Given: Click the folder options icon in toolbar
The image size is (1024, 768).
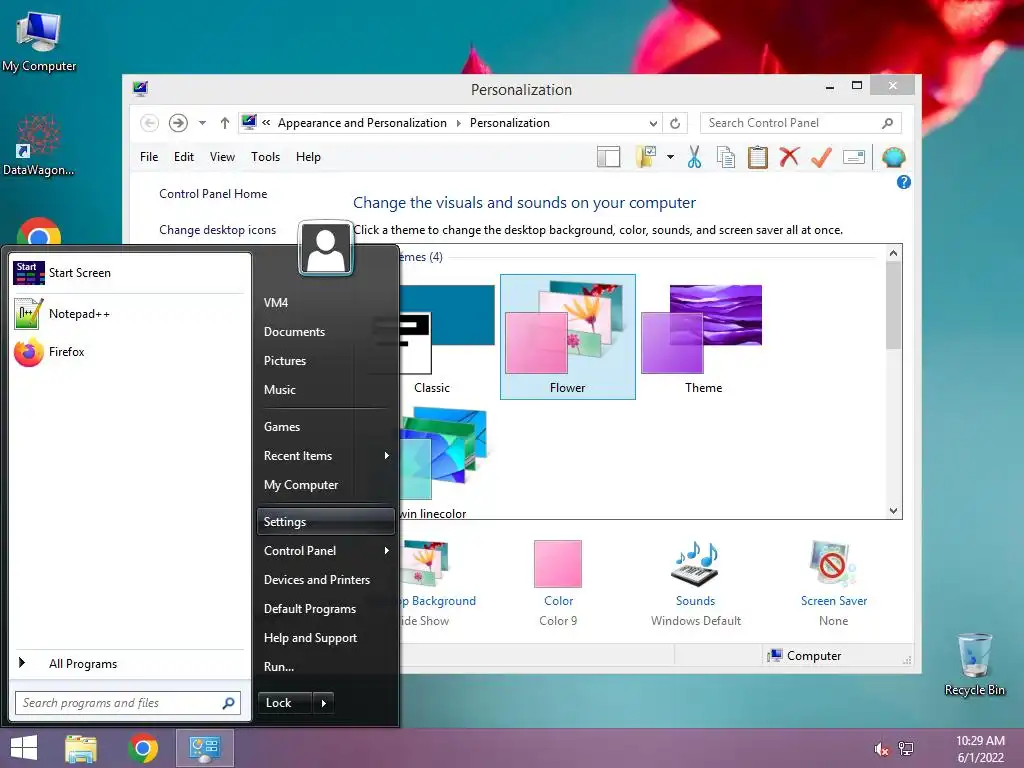Looking at the screenshot, I should (646, 157).
